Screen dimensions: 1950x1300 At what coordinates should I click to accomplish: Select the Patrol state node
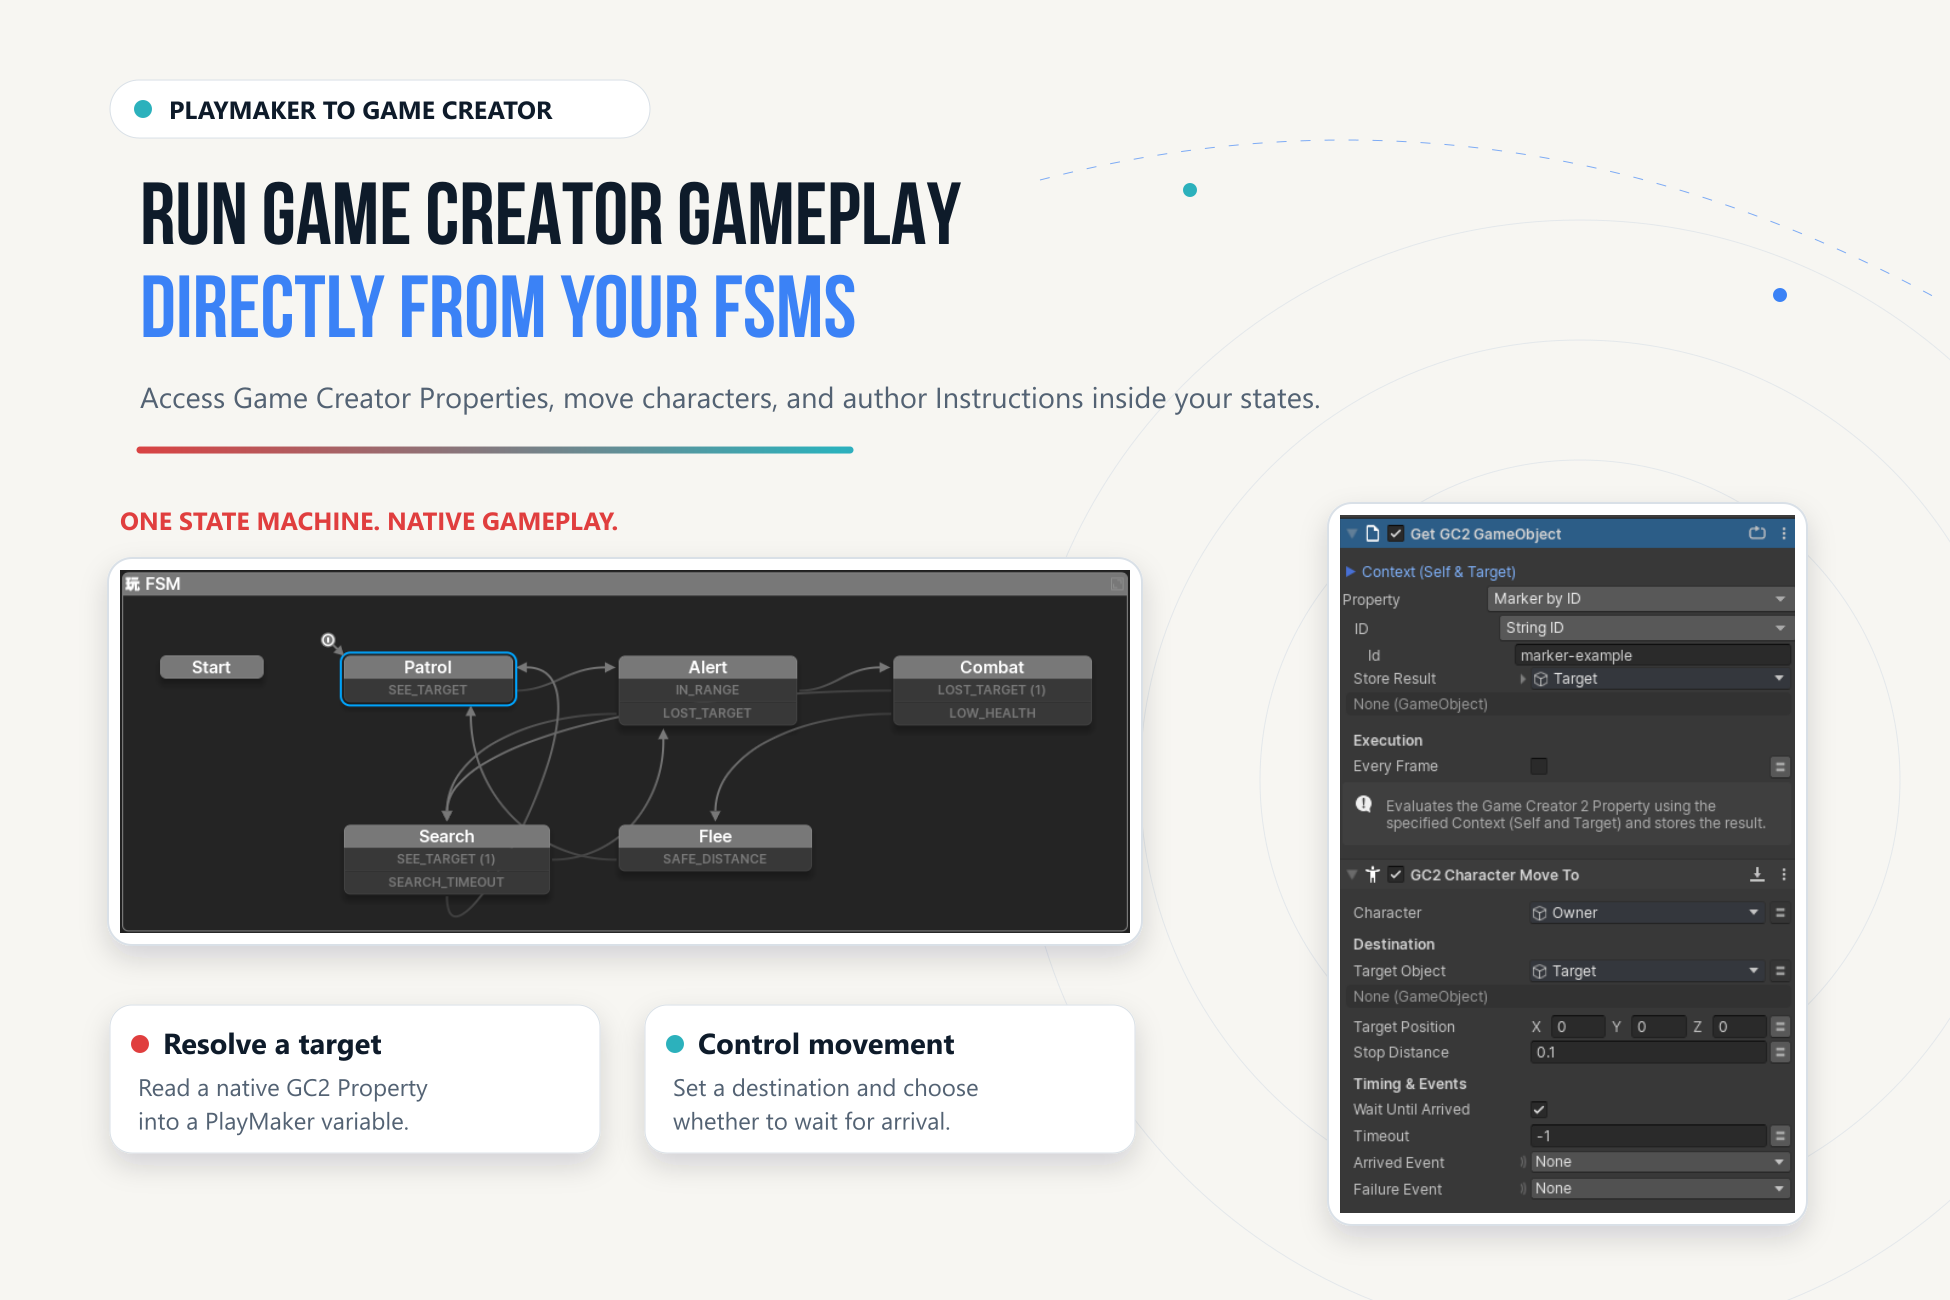click(x=428, y=667)
